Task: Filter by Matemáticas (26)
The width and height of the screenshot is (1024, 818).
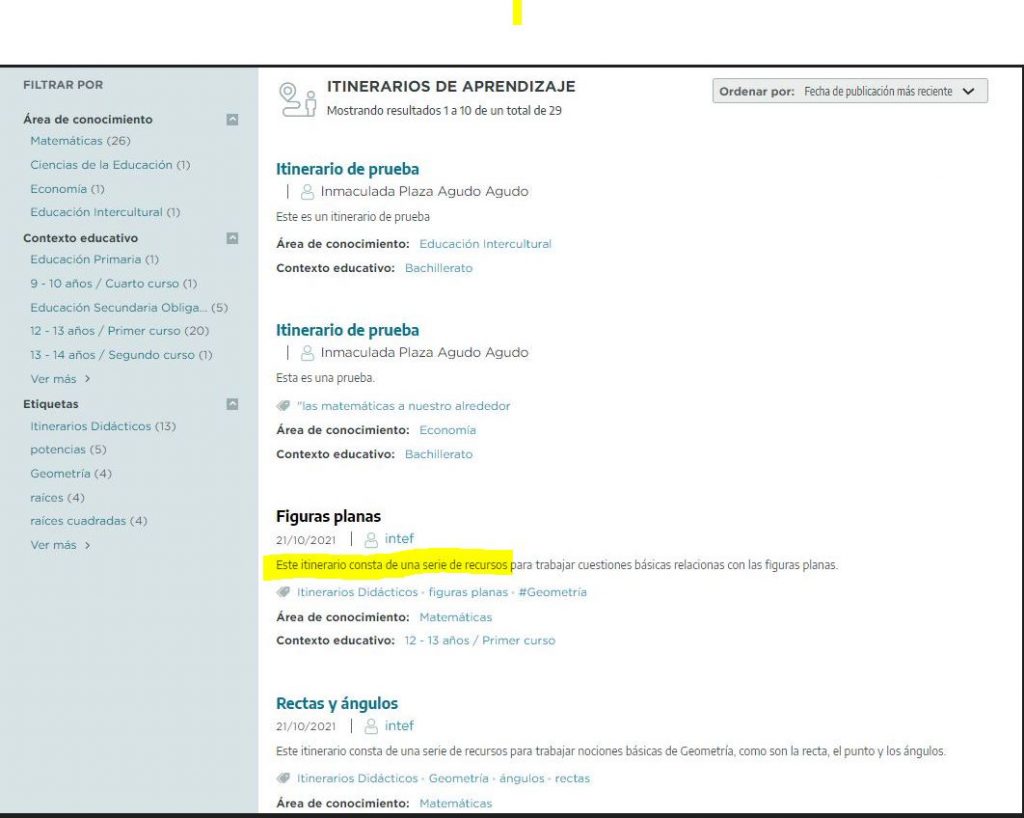Action: click(80, 141)
